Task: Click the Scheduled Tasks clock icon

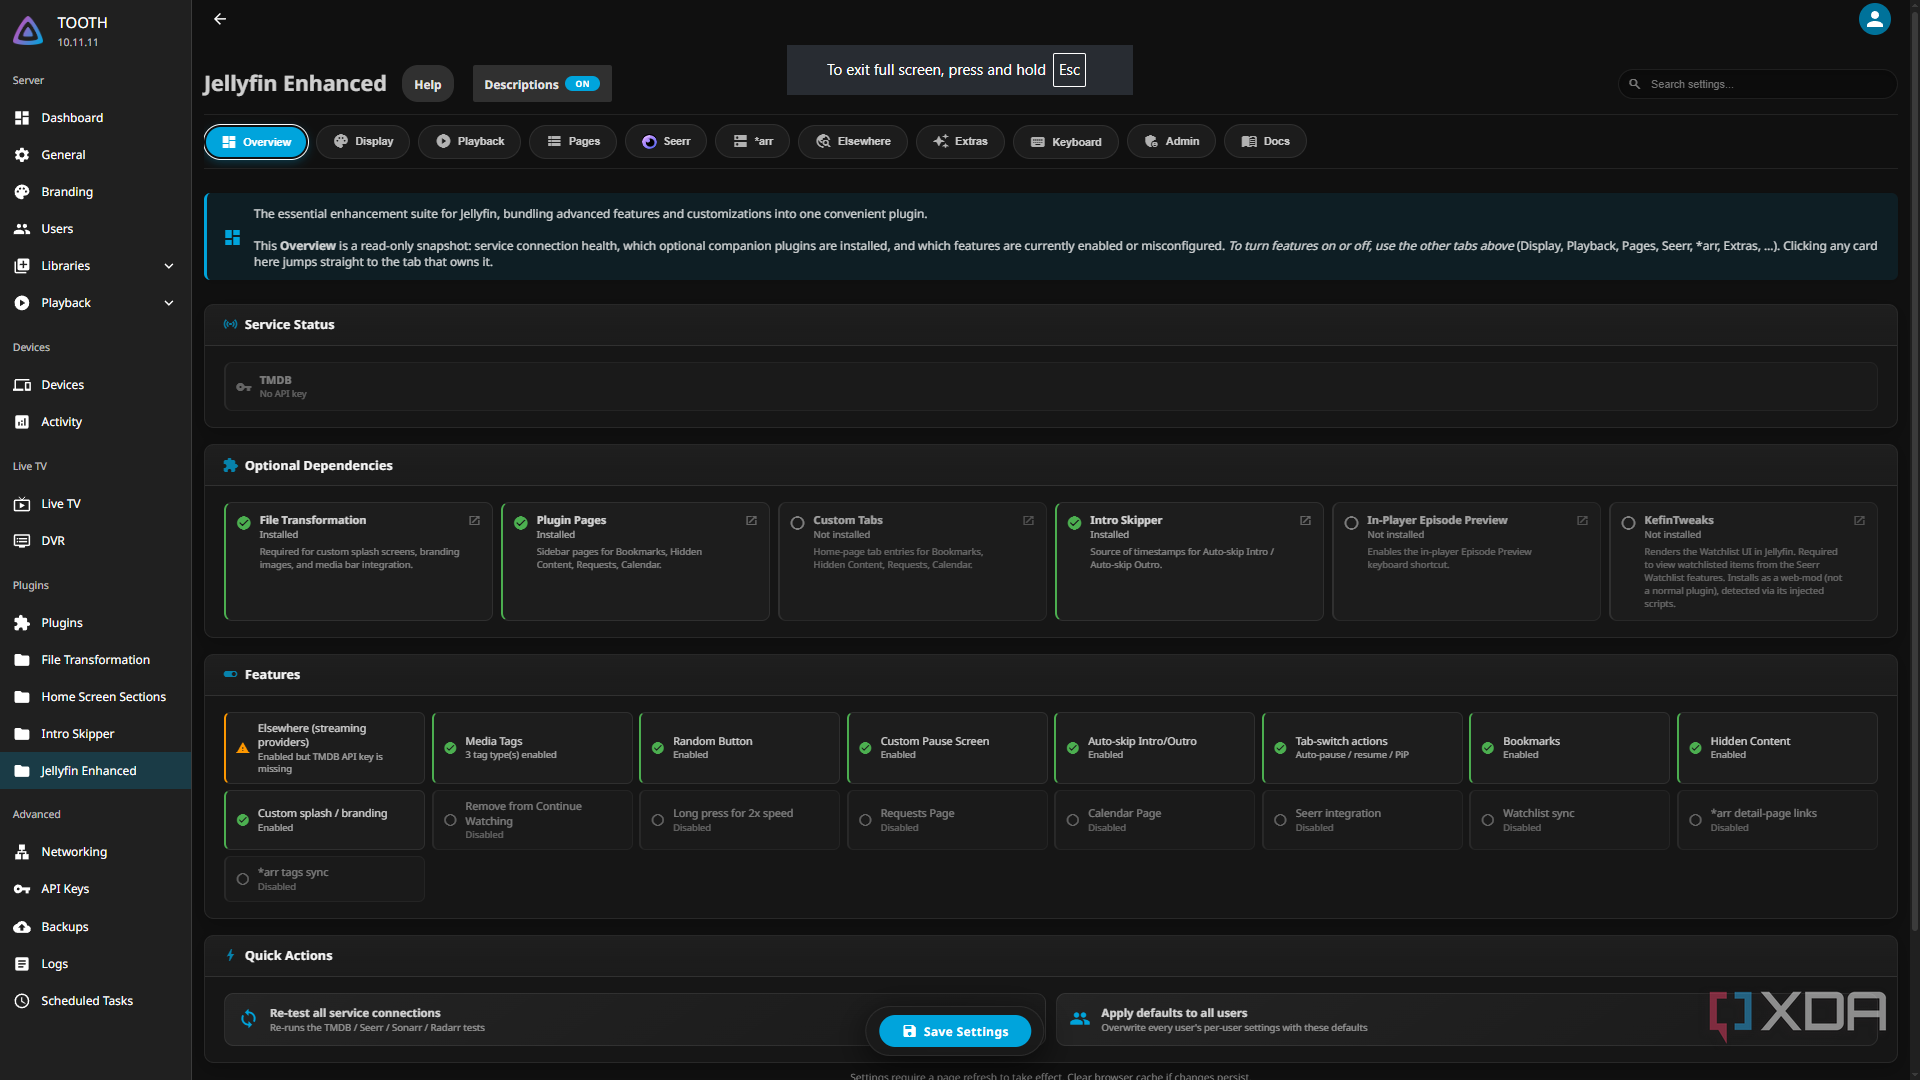Action: (x=22, y=1001)
